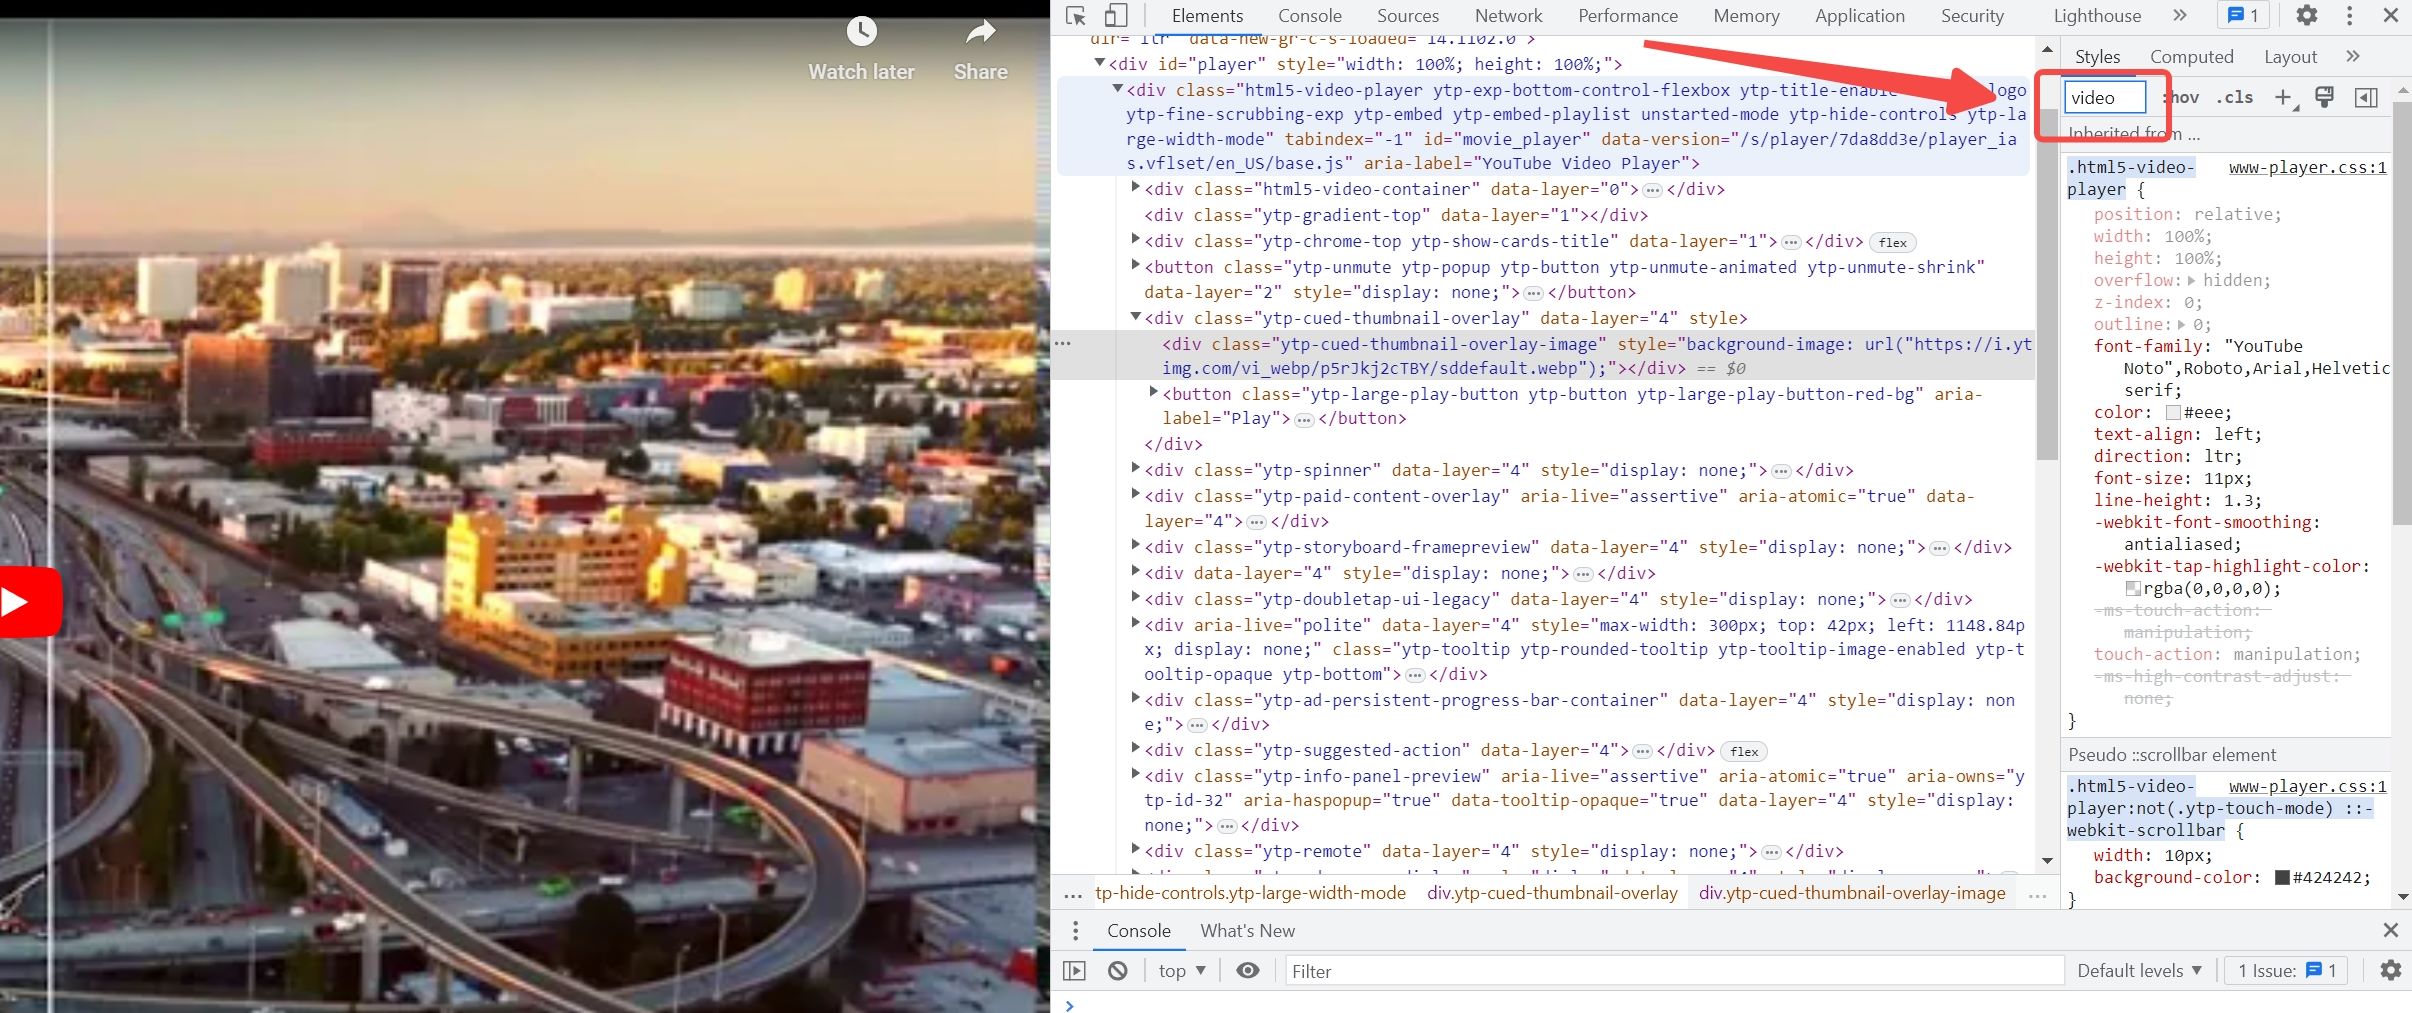2412x1013 pixels.
Task: Open the #eee color swatch picker
Action: click(x=2173, y=413)
